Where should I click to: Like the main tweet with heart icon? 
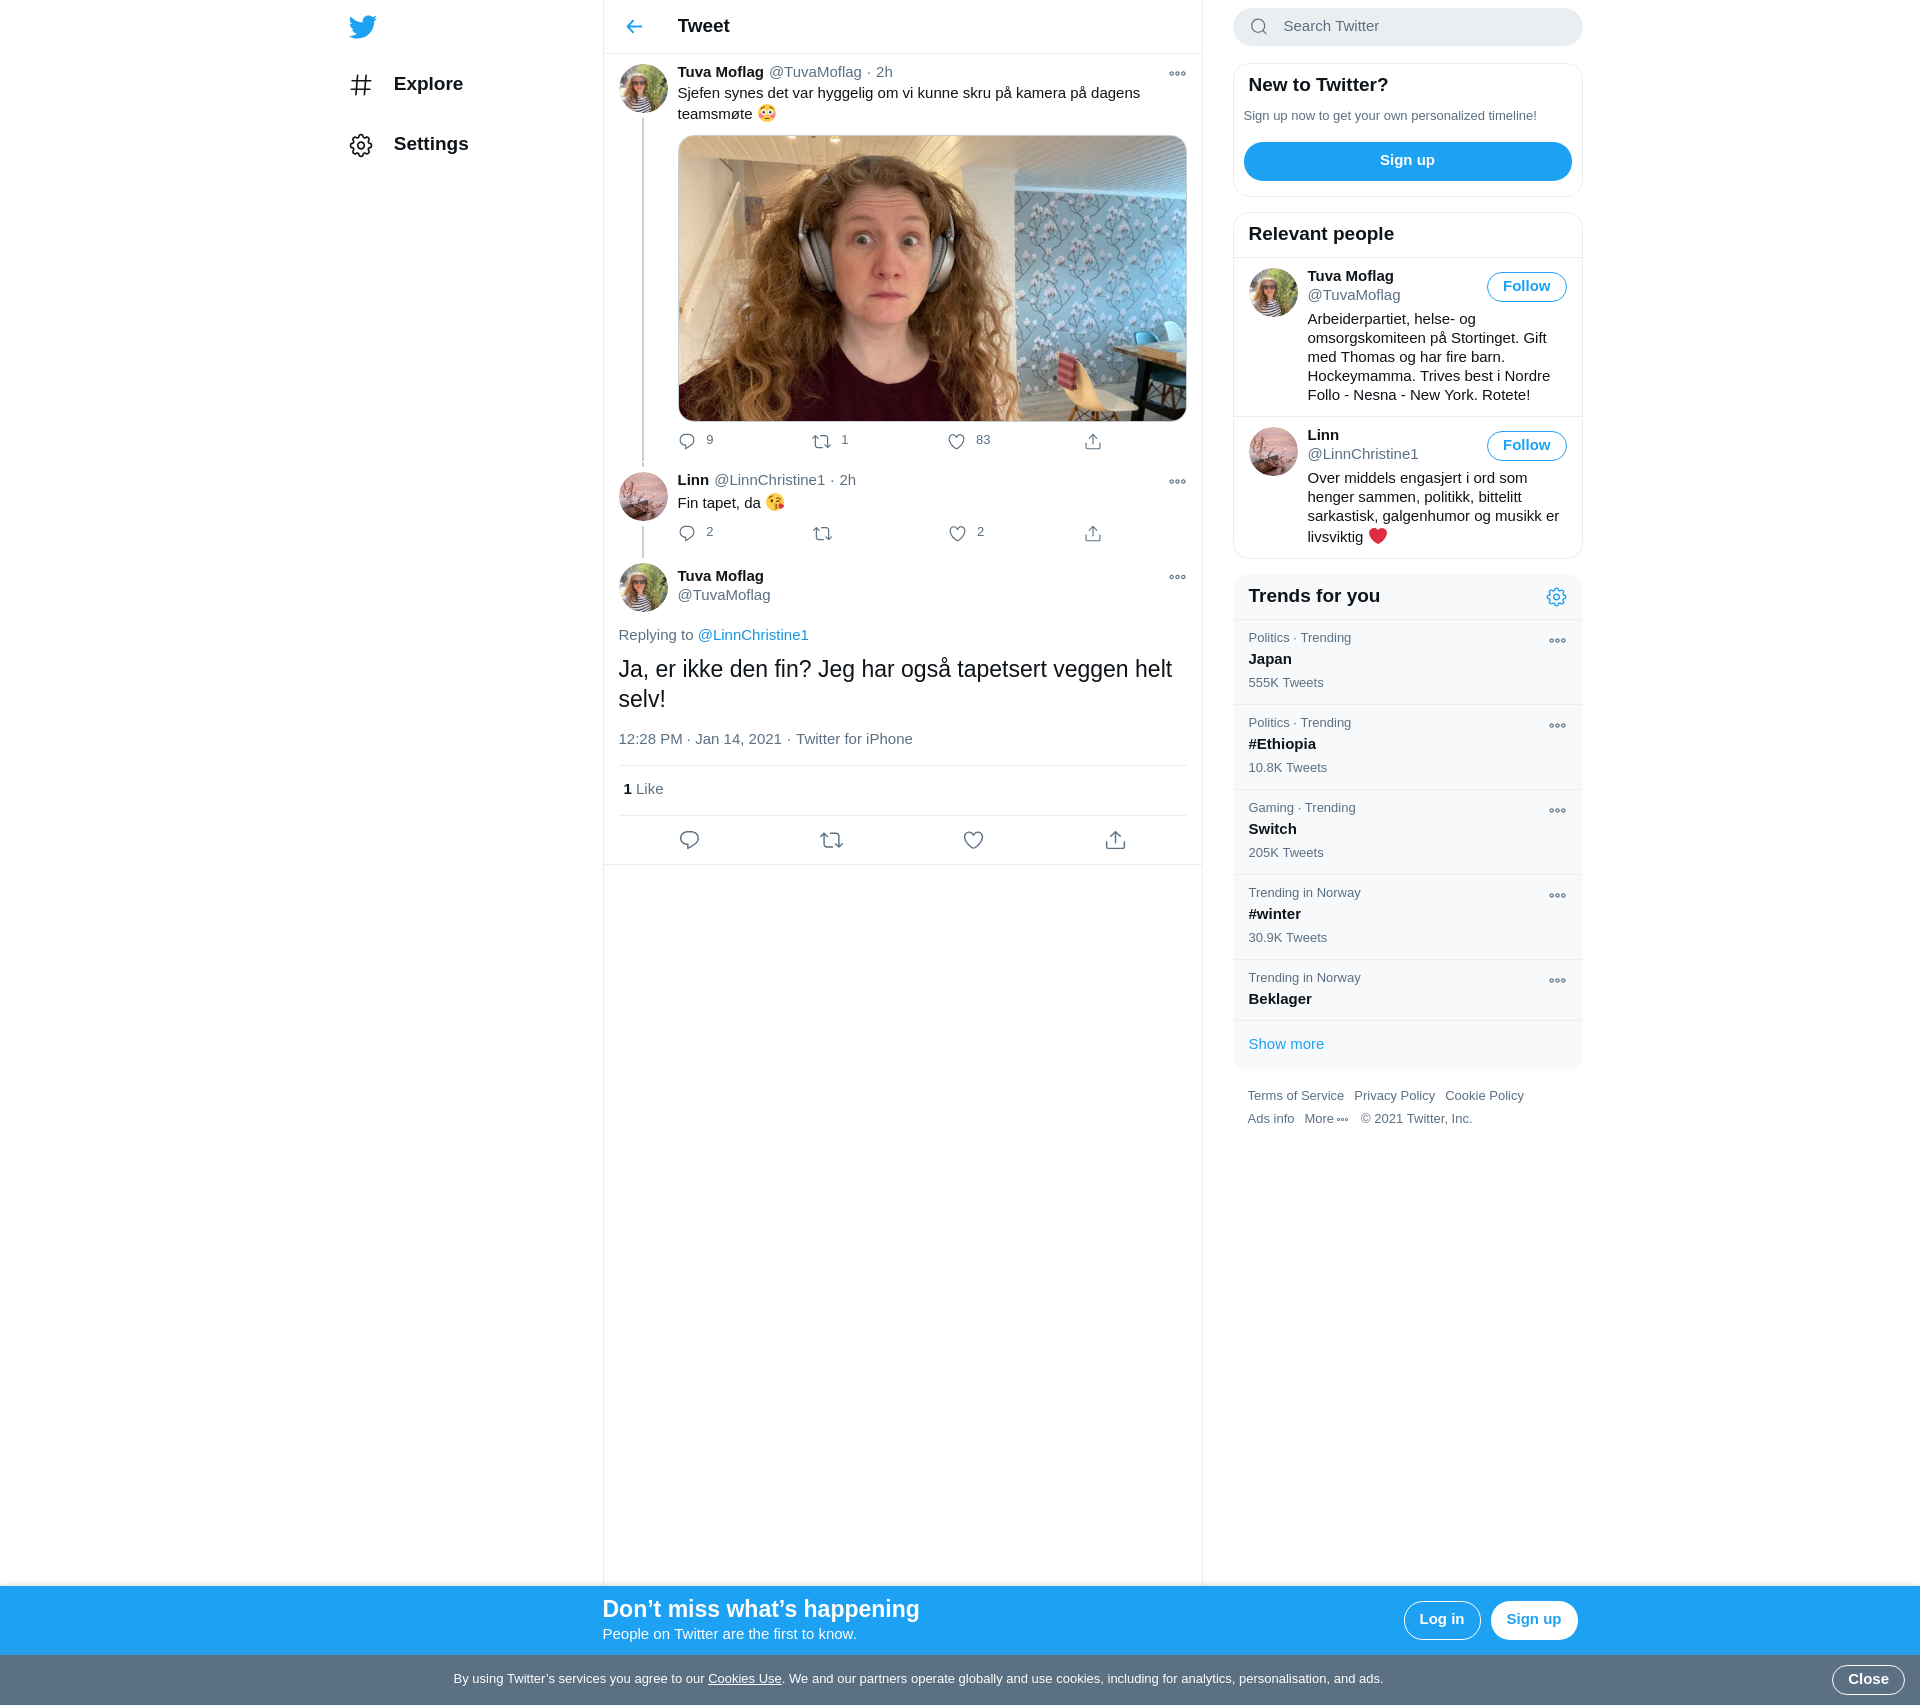973,840
